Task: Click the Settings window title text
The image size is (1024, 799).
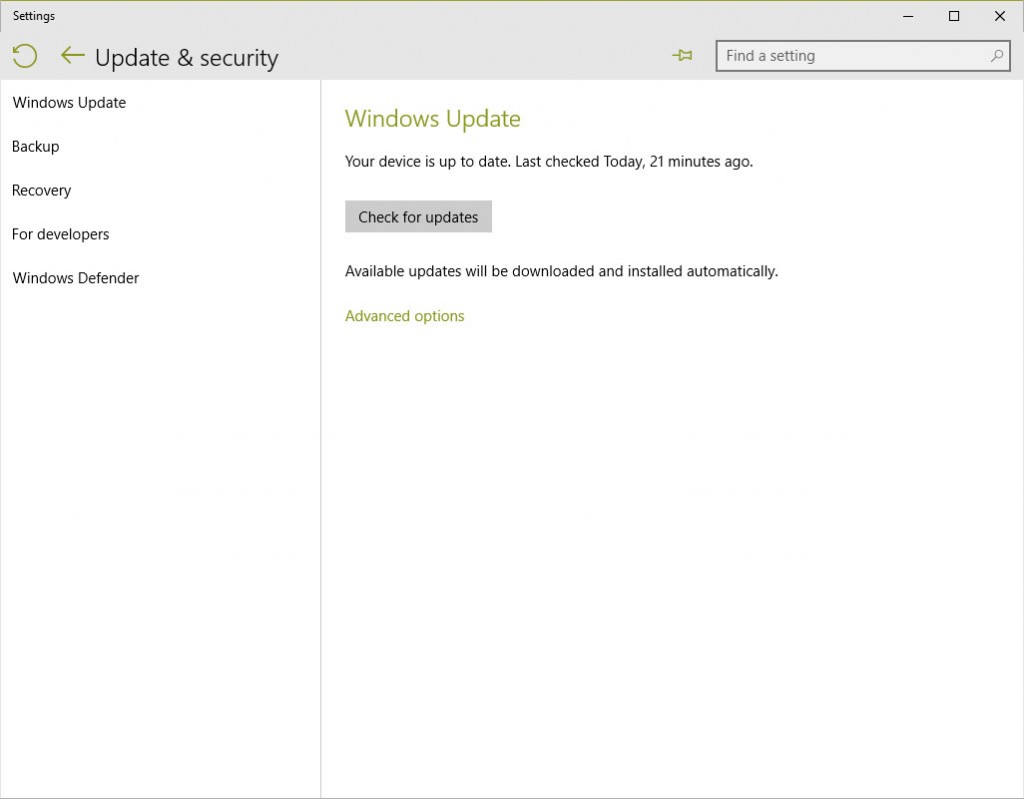Action: pos(34,16)
